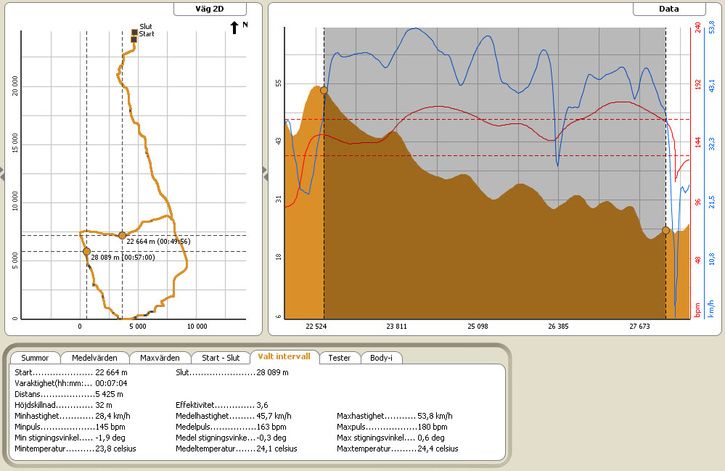The width and height of the screenshot is (725, 471).
Task: Click the north arrow compass icon
Action: point(234,27)
